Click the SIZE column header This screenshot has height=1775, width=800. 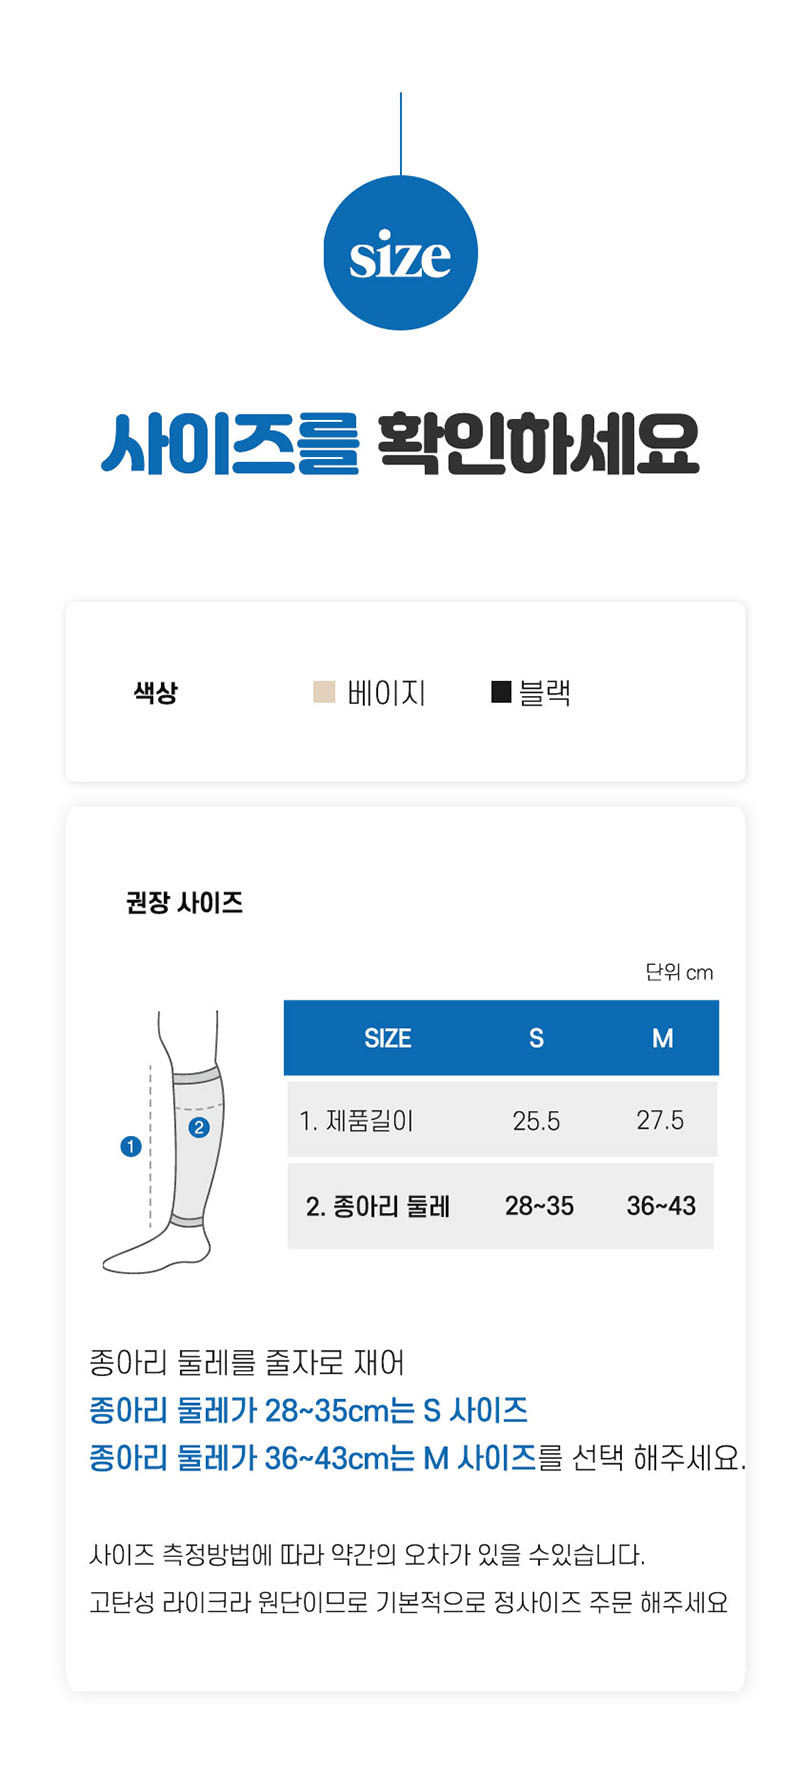(x=387, y=1038)
